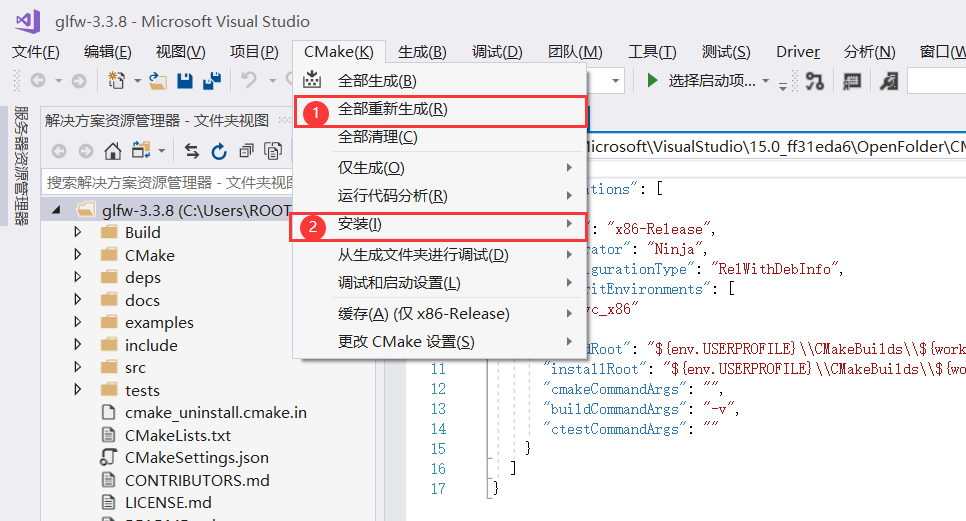Open the 安装(I) submenu

(359, 223)
